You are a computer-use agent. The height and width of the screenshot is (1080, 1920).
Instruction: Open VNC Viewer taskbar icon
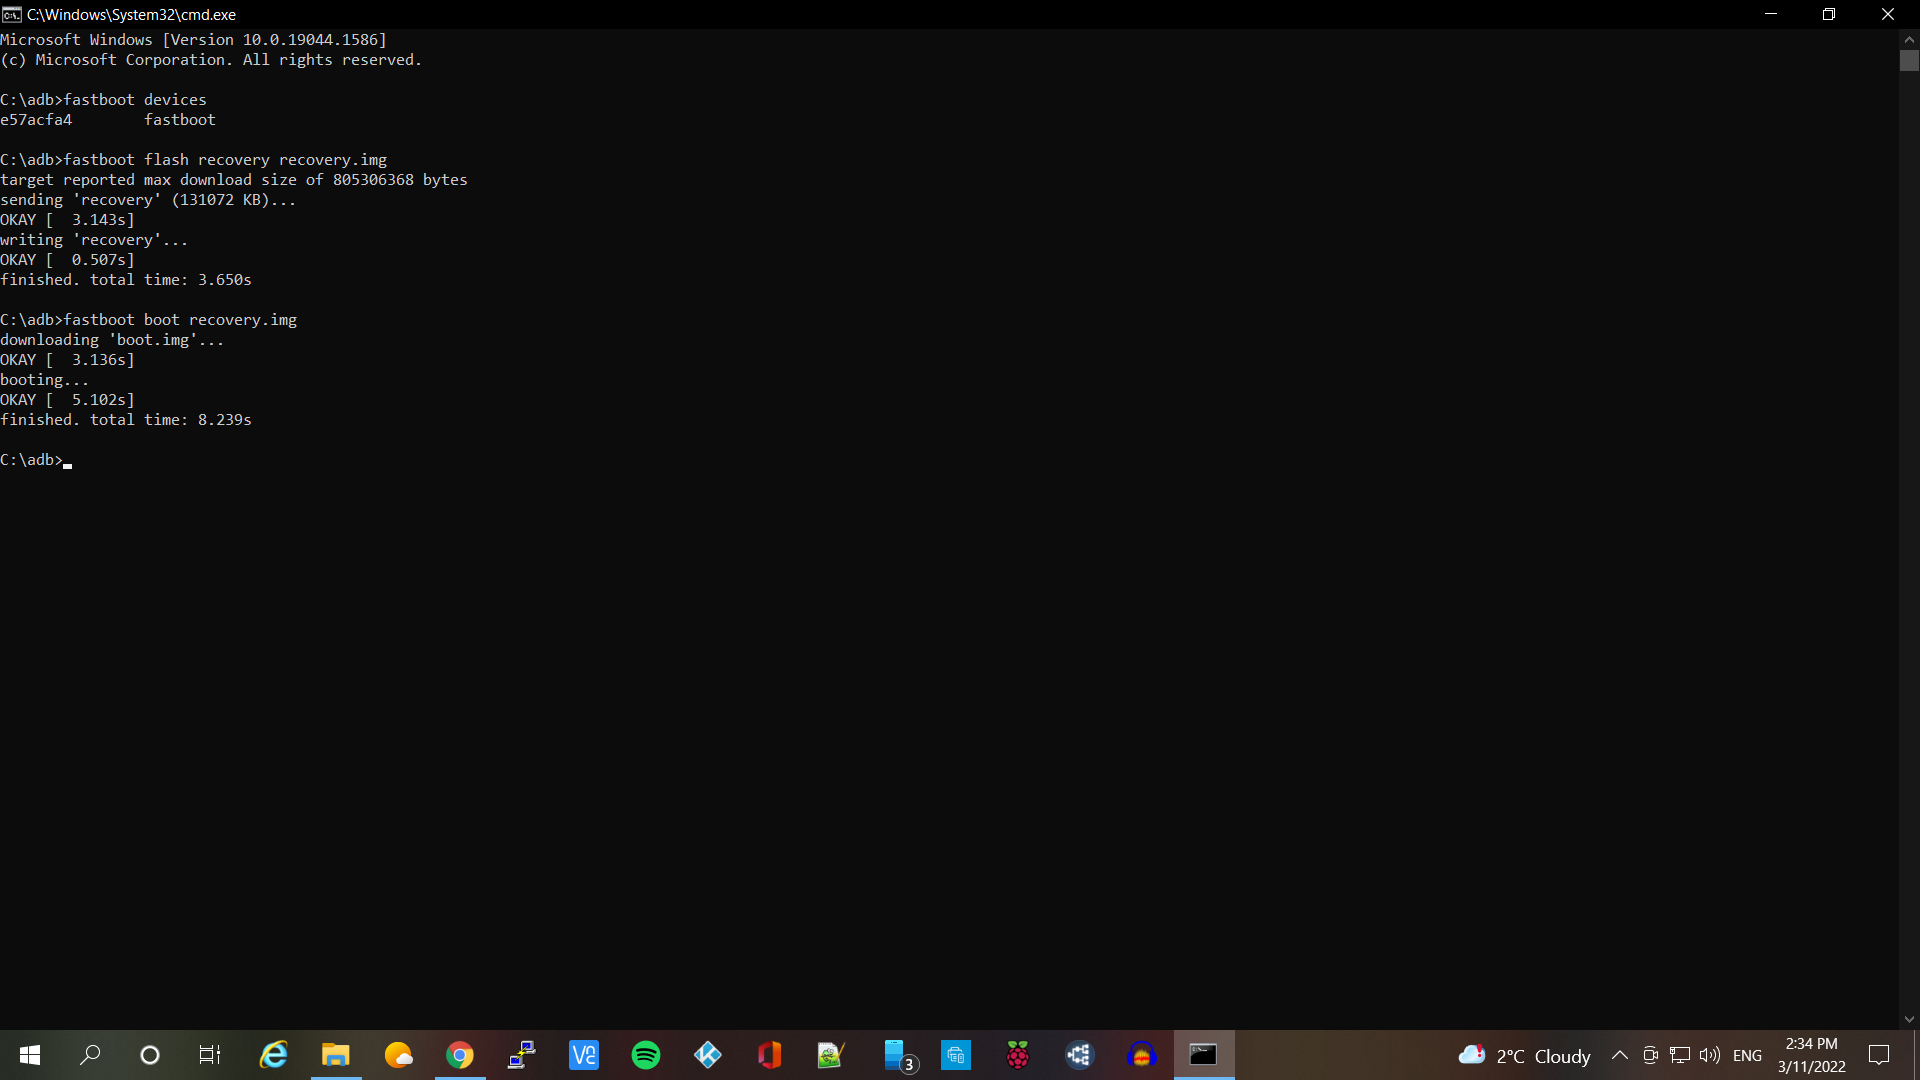(584, 1055)
